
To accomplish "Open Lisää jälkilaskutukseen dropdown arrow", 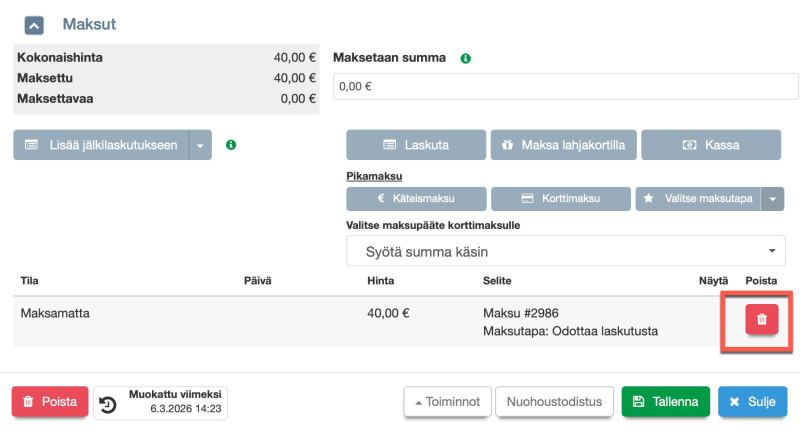I will coord(200,145).
